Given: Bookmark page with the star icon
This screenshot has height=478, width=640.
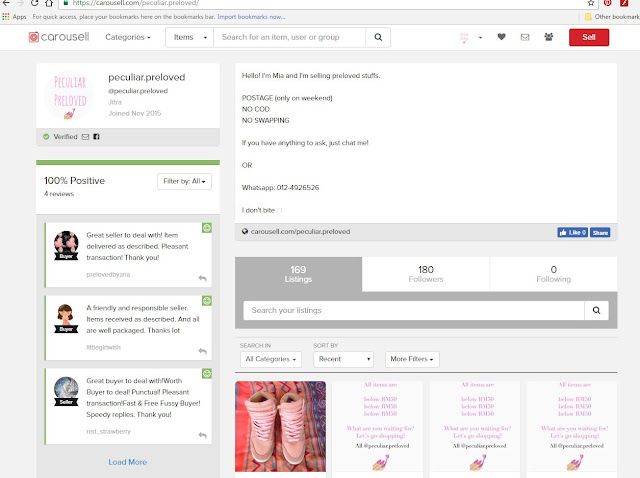Looking at the screenshot, I should pos(591,3).
